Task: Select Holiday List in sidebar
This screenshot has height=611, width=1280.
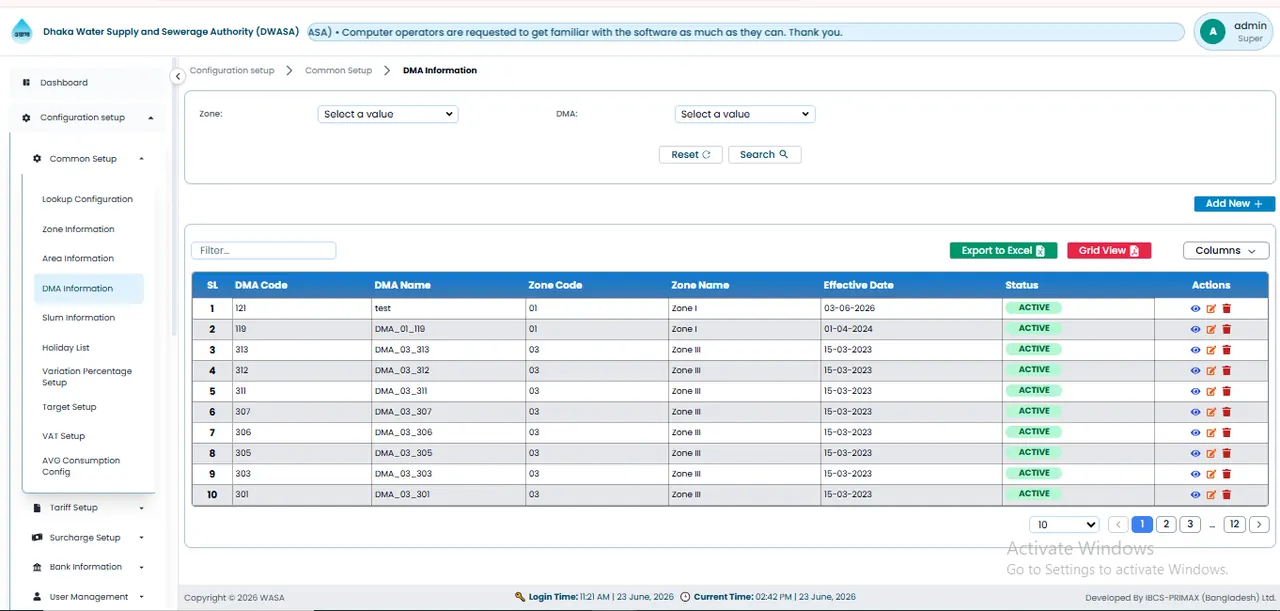Action: [66, 348]
